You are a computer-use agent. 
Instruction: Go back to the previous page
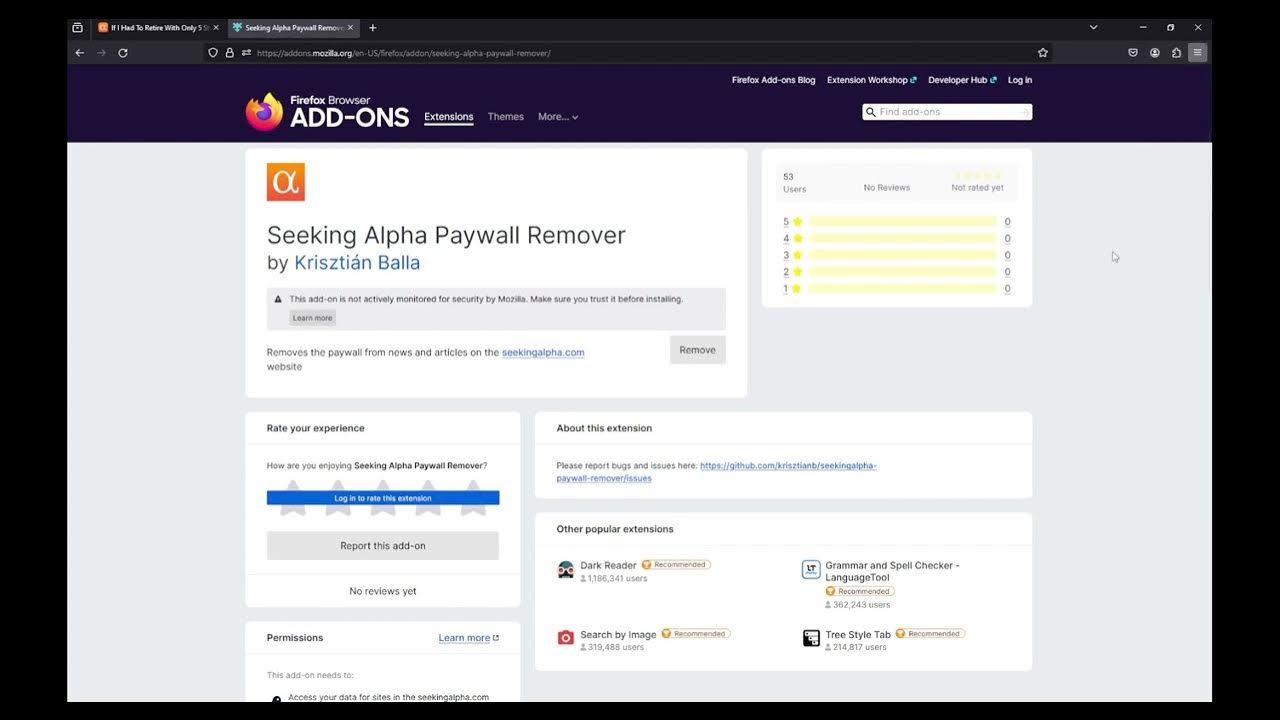click(x=80, y=53)
